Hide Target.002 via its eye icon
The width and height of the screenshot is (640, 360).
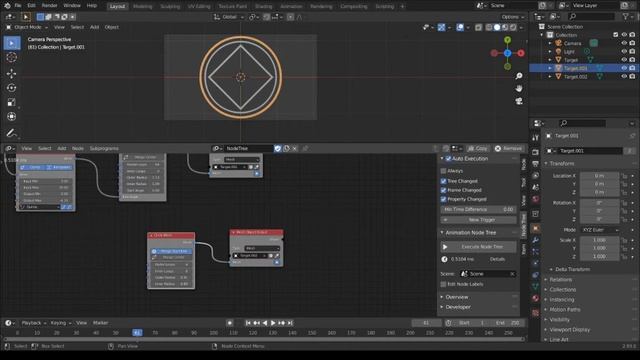tap(624, 76)
